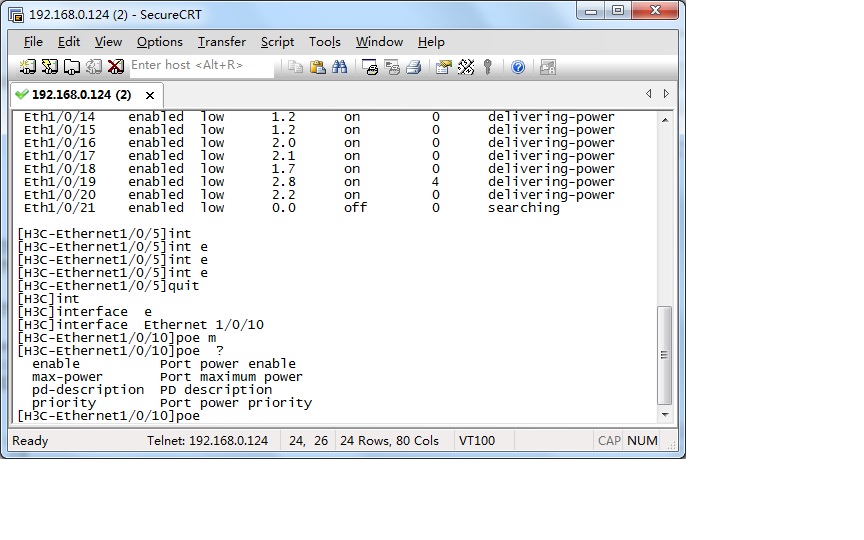Click the max-power option text
The height and width of the screenshot is (540, 864).
[67, 377]
